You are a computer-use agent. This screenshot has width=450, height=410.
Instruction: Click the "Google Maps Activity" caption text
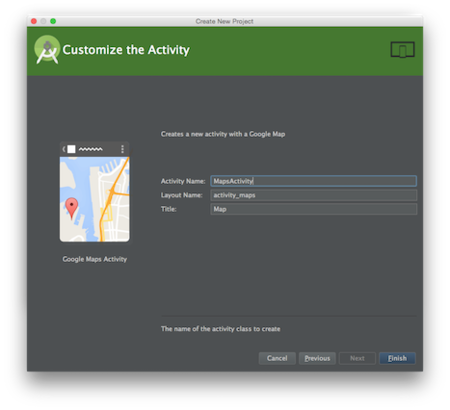[x=95, y=259]
